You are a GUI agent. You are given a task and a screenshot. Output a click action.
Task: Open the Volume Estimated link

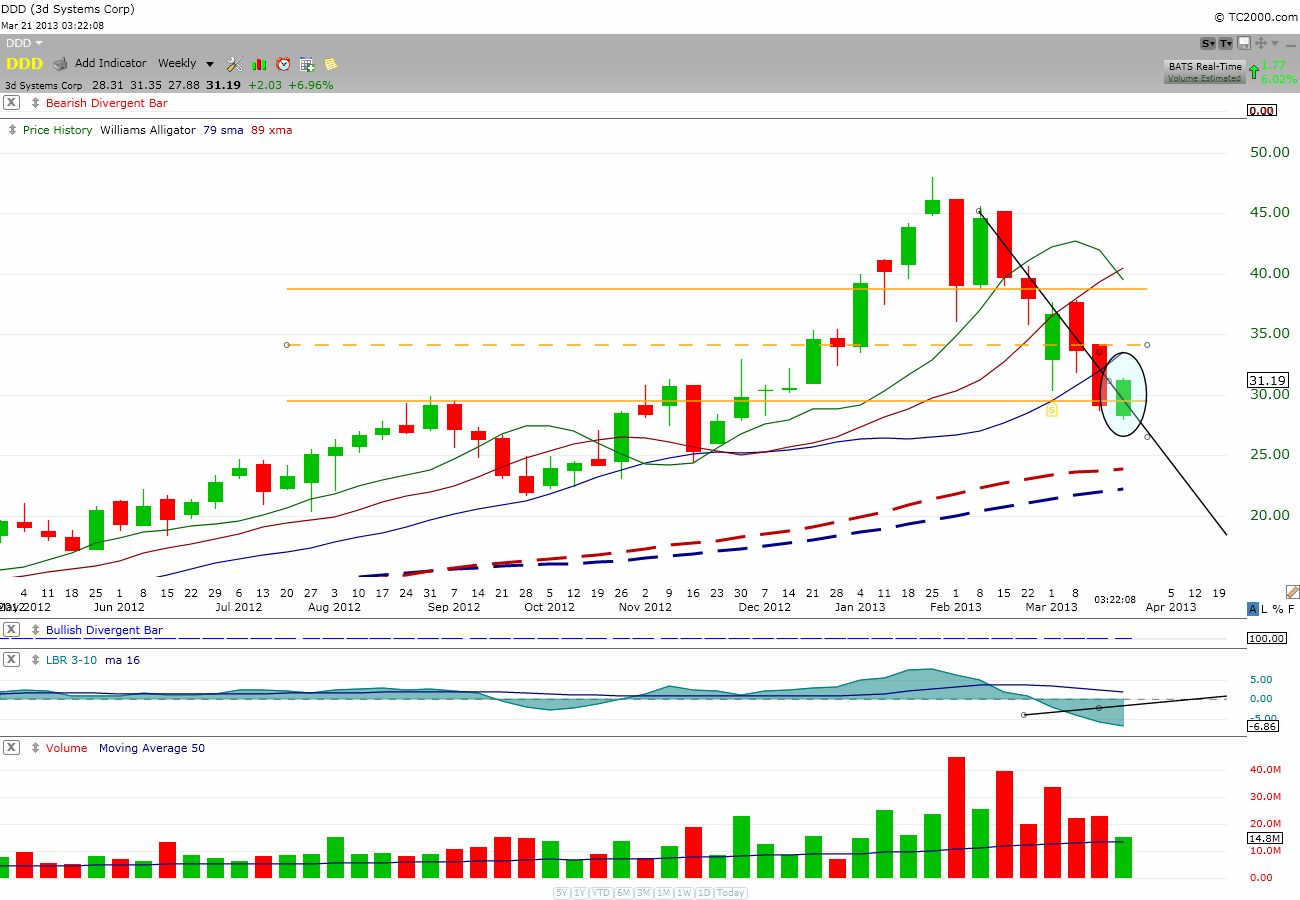1204,78
